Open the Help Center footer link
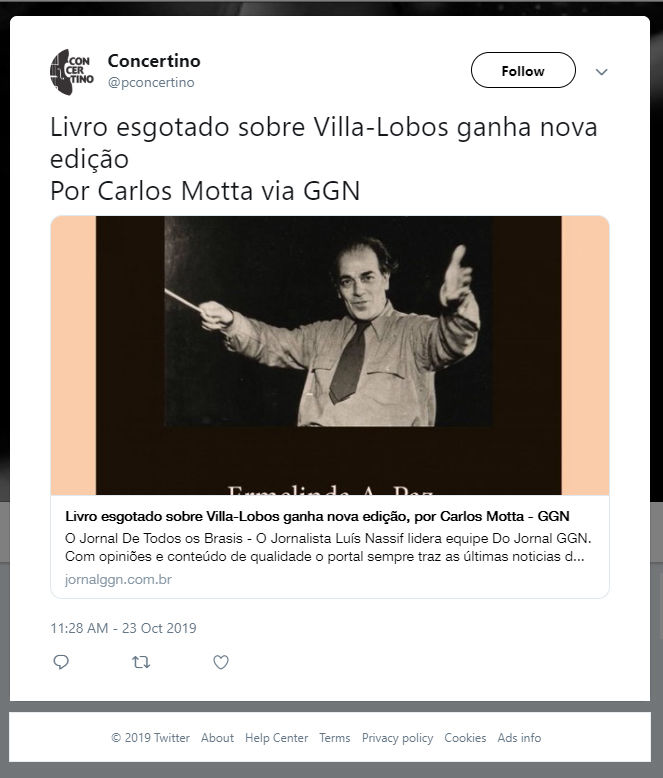The height and width of the screenshot is (778, 663). (x=276, y=738)
